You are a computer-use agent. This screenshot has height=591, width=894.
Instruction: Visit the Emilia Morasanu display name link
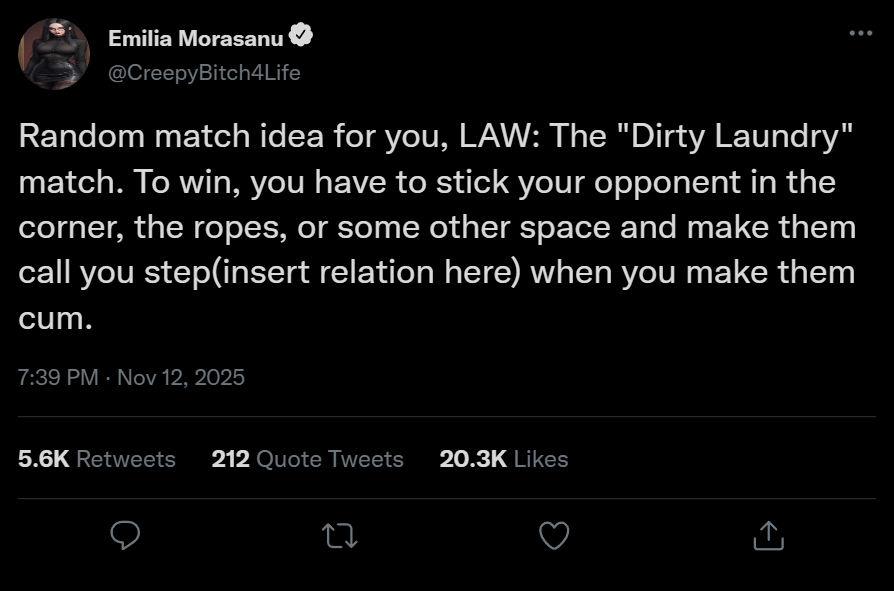(x=195, y=39)
